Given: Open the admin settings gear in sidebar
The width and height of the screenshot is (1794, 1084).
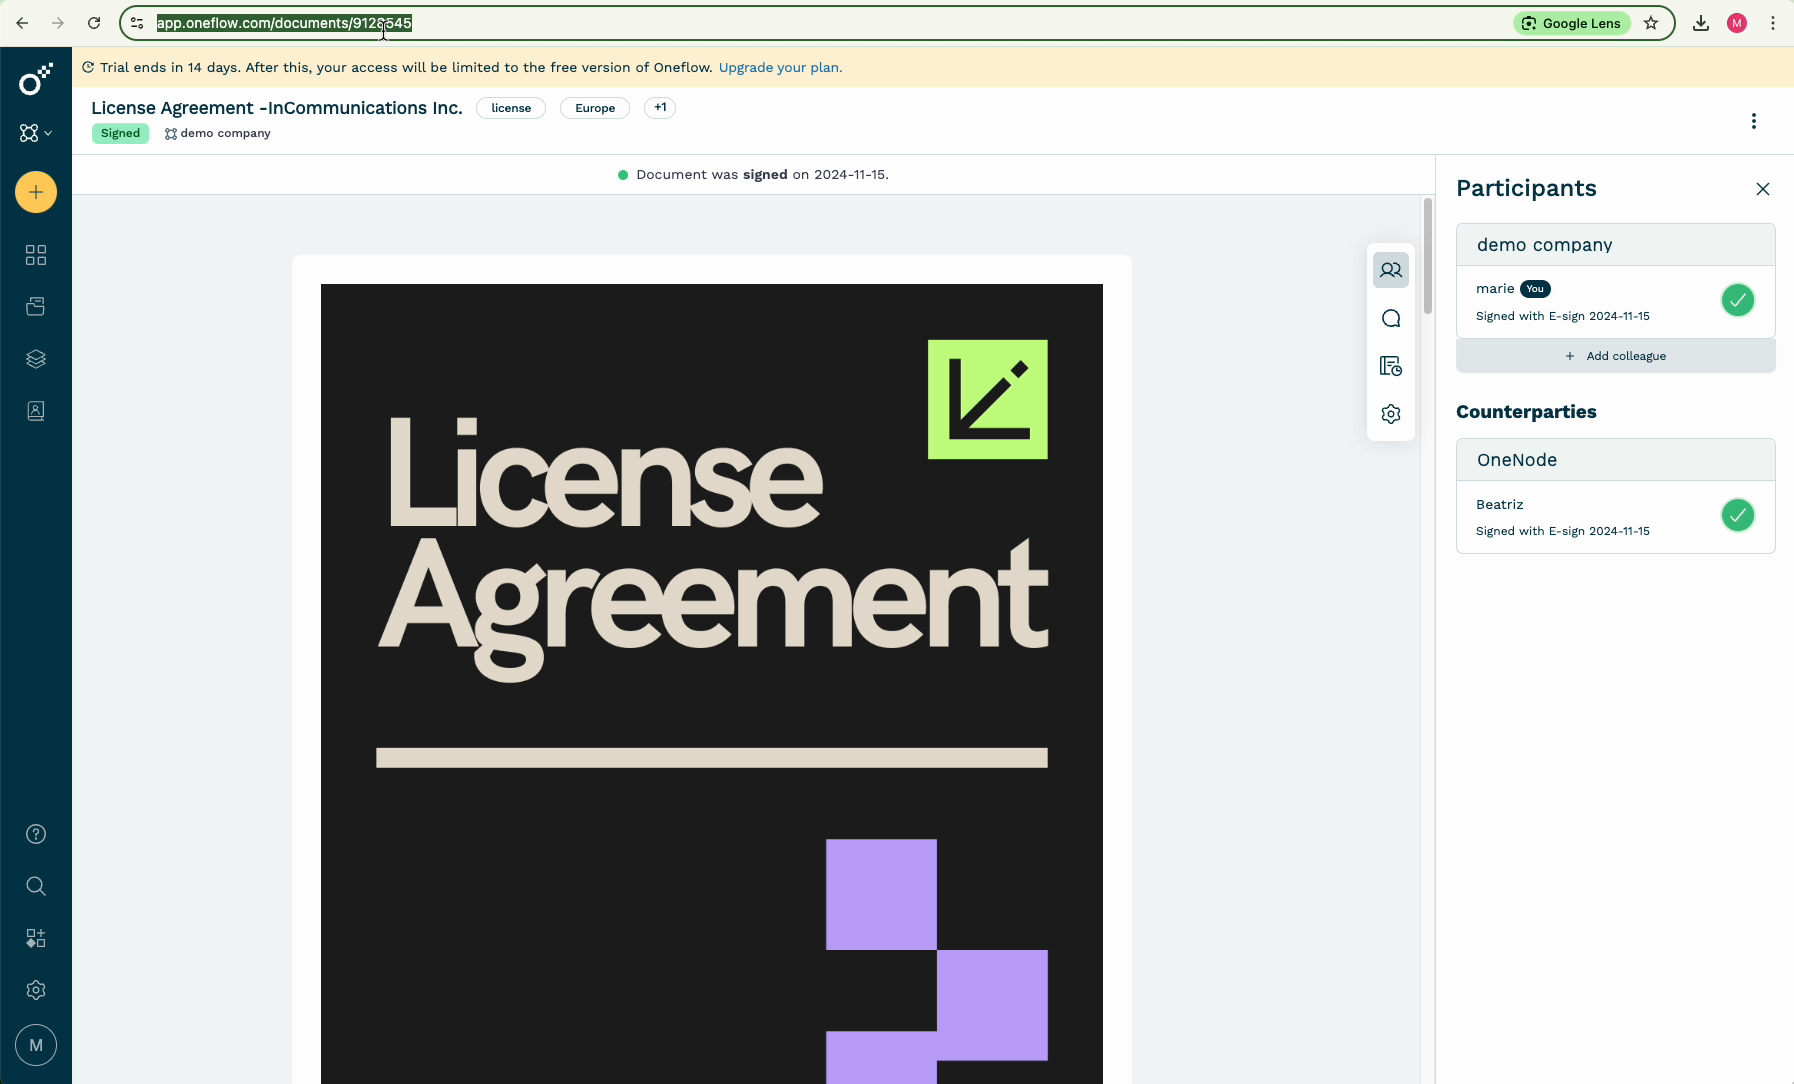Looking at the screenshot, I should click(36, 990).
